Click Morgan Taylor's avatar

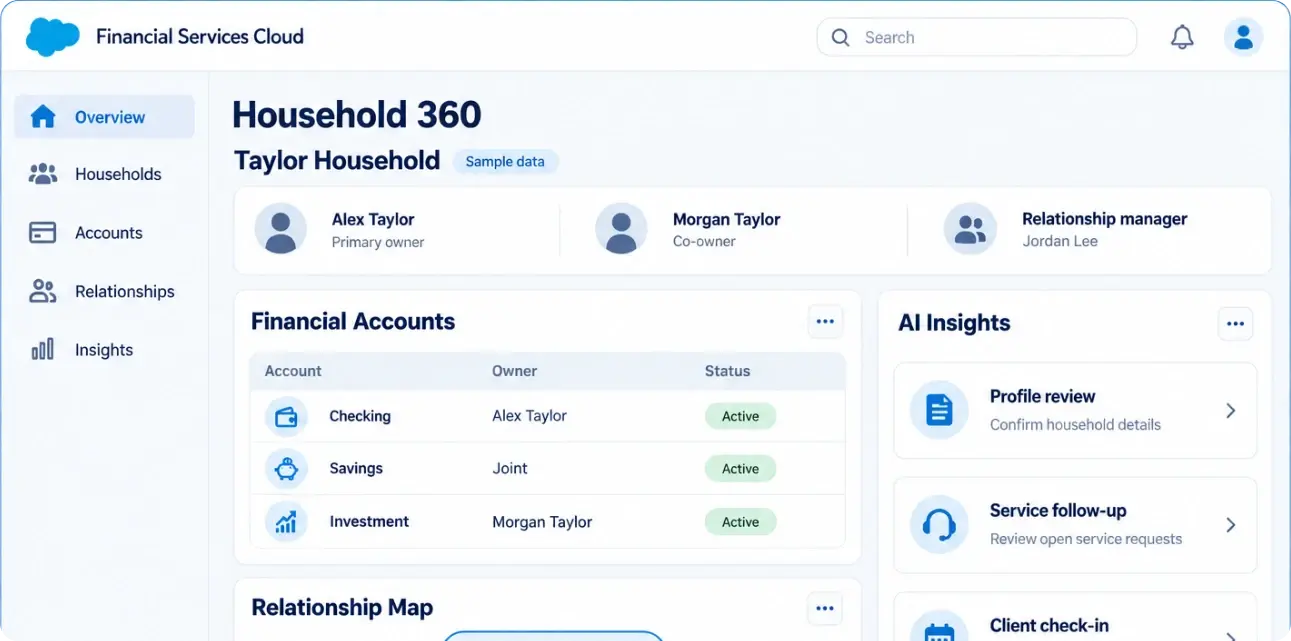(x=621, y=229)
